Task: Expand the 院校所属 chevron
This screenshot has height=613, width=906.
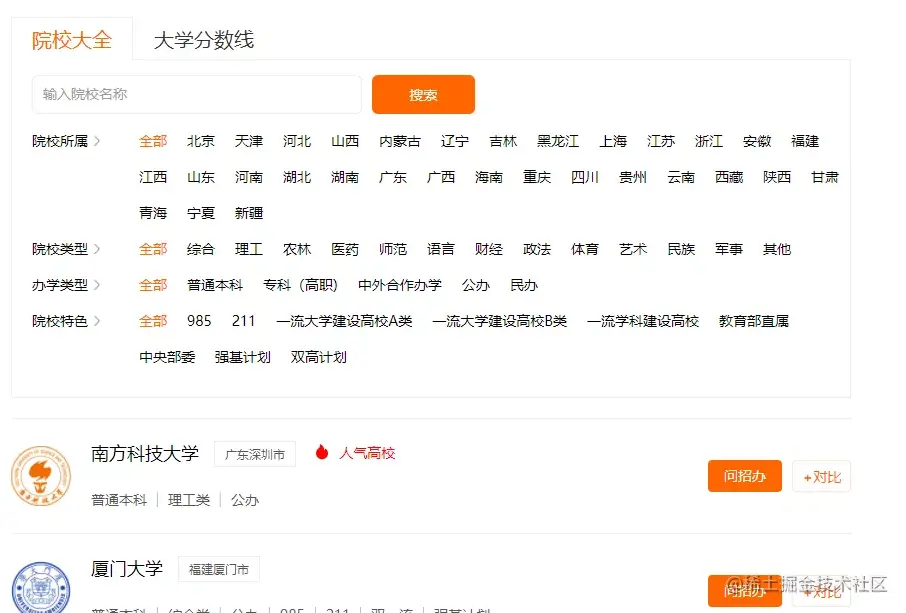Action: pyautogui.click(x=96, y=141)
